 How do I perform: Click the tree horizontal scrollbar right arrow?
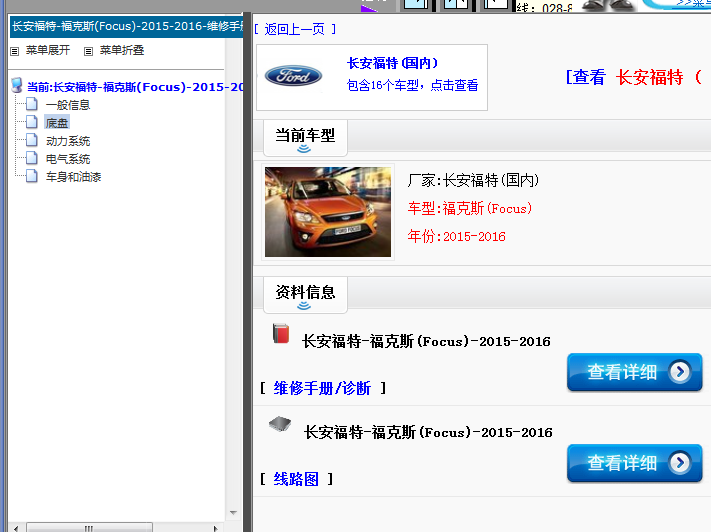(x=216, y=527)
